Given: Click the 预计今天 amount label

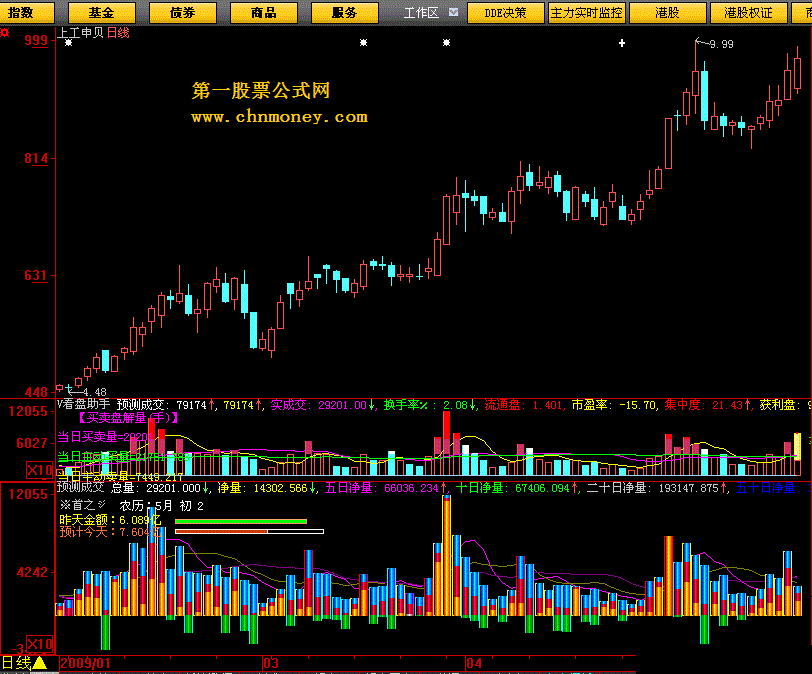Looking at the screenshot, I should (x=110, y=532).
